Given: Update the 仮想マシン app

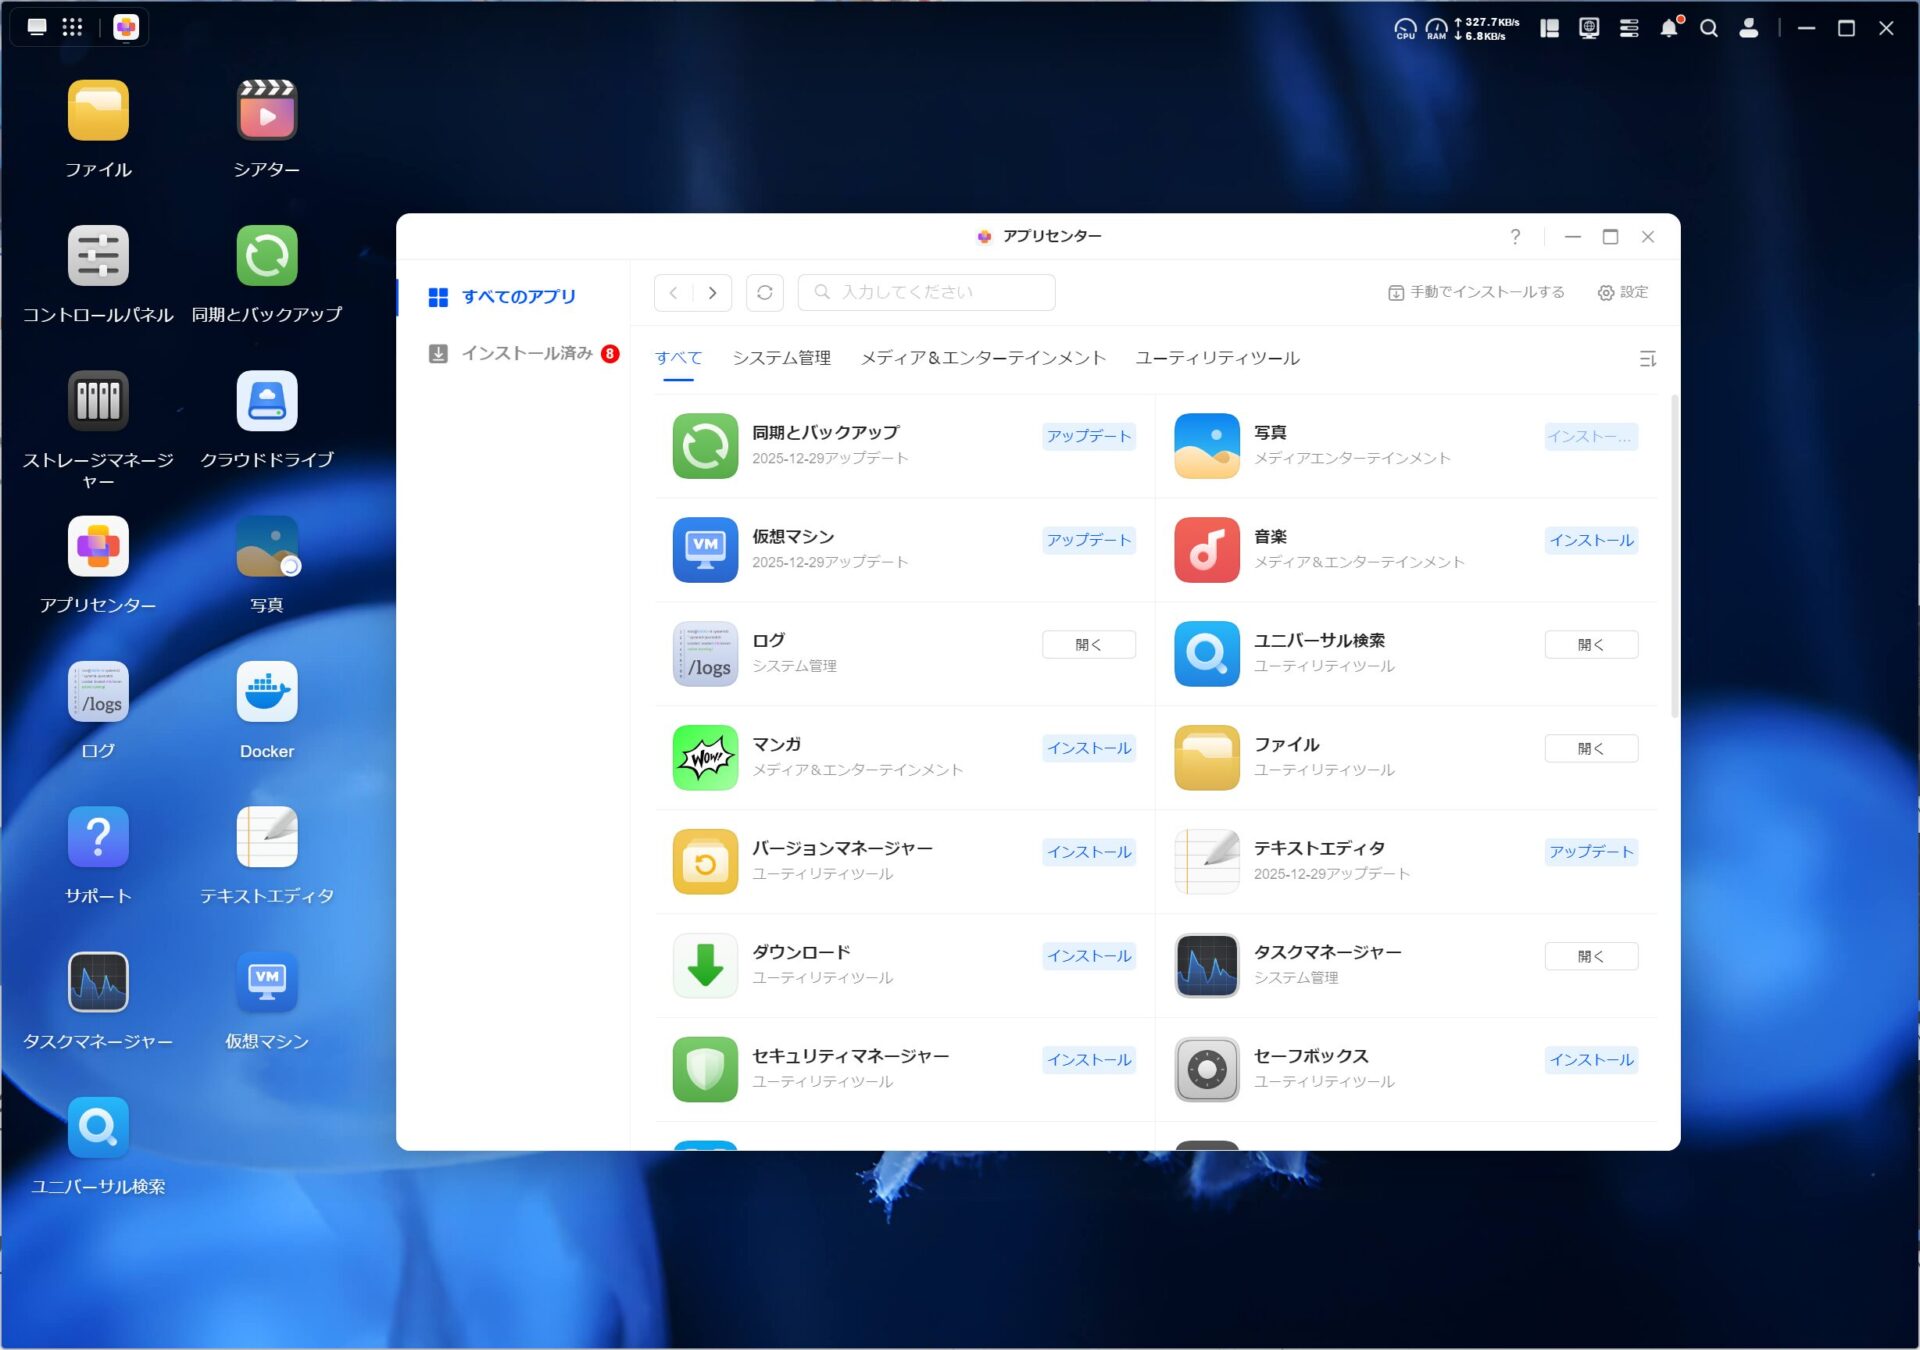Looking at the screenshot, I should coord(1088,541).
